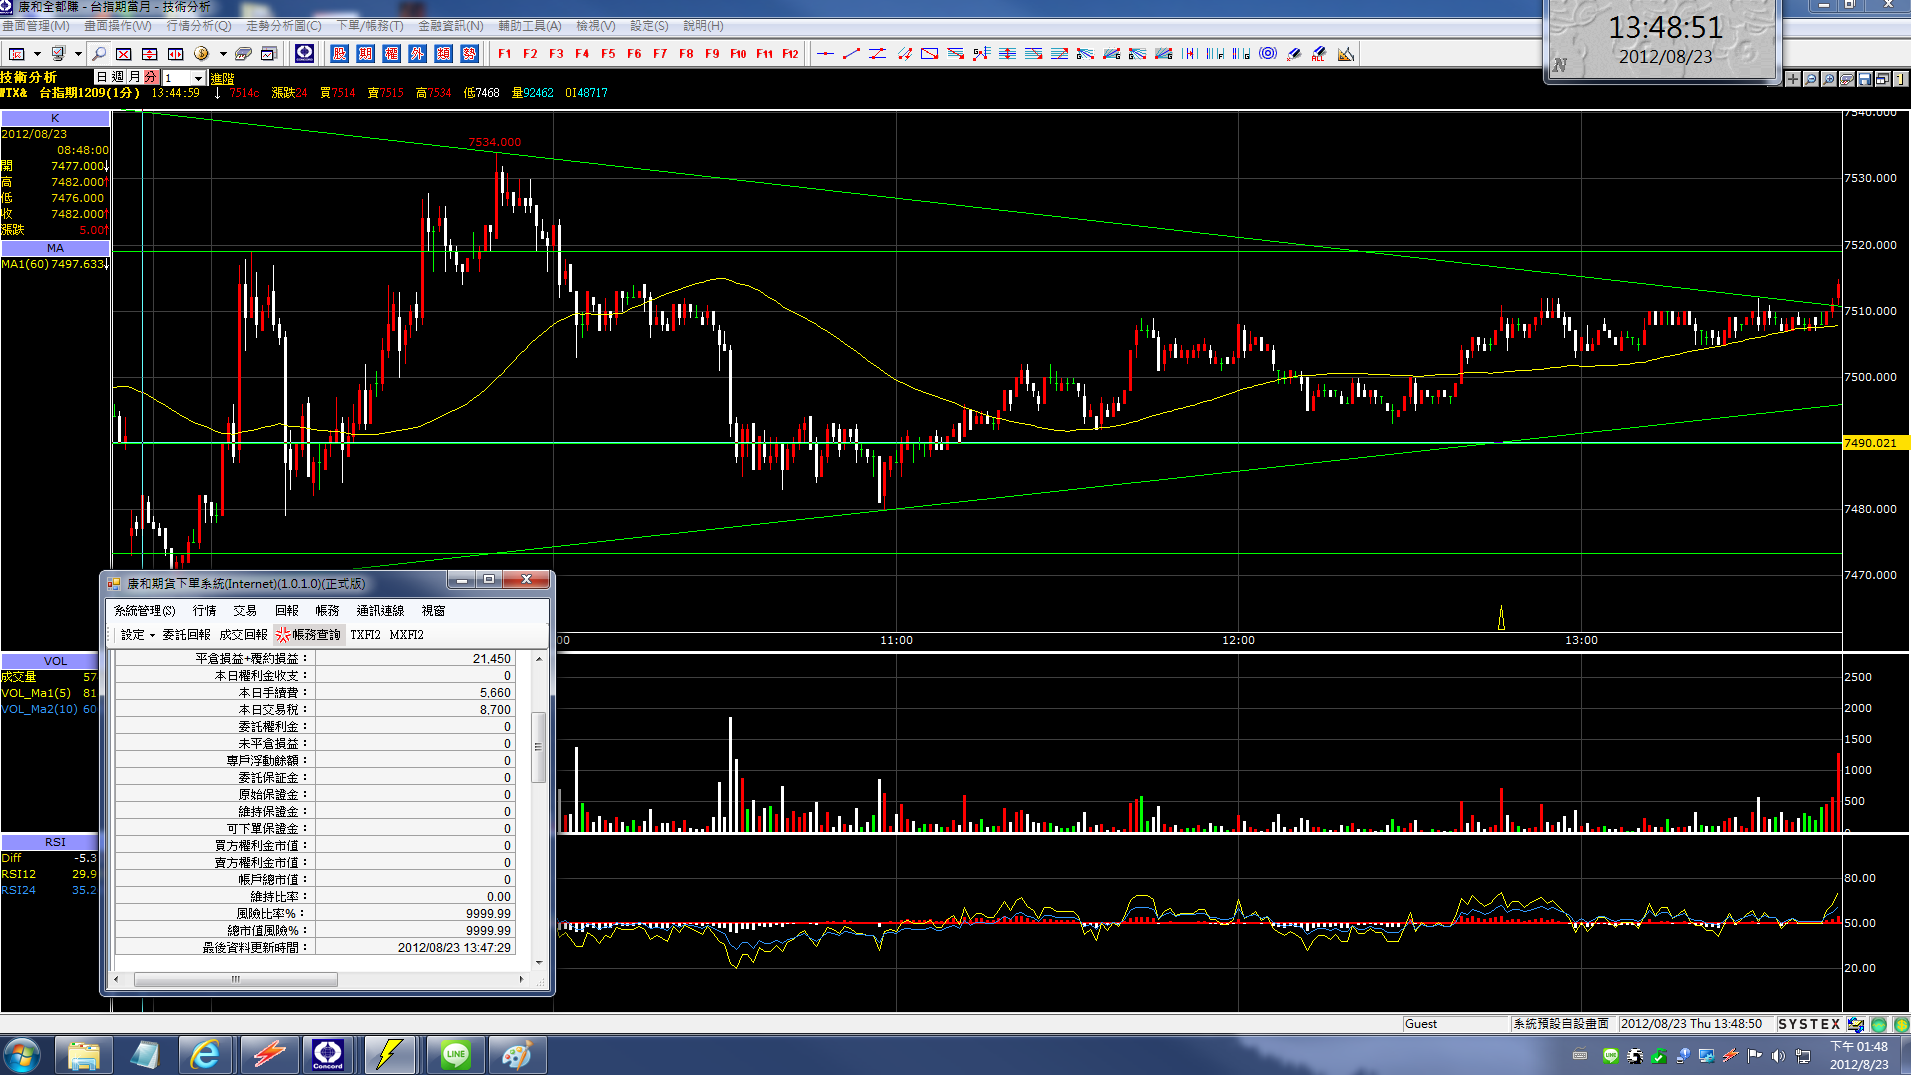The height and width of the screenshot is (1075, 1911).
Task: Open the 行情分析(Q) menu
Action: (x=199, y=26)
